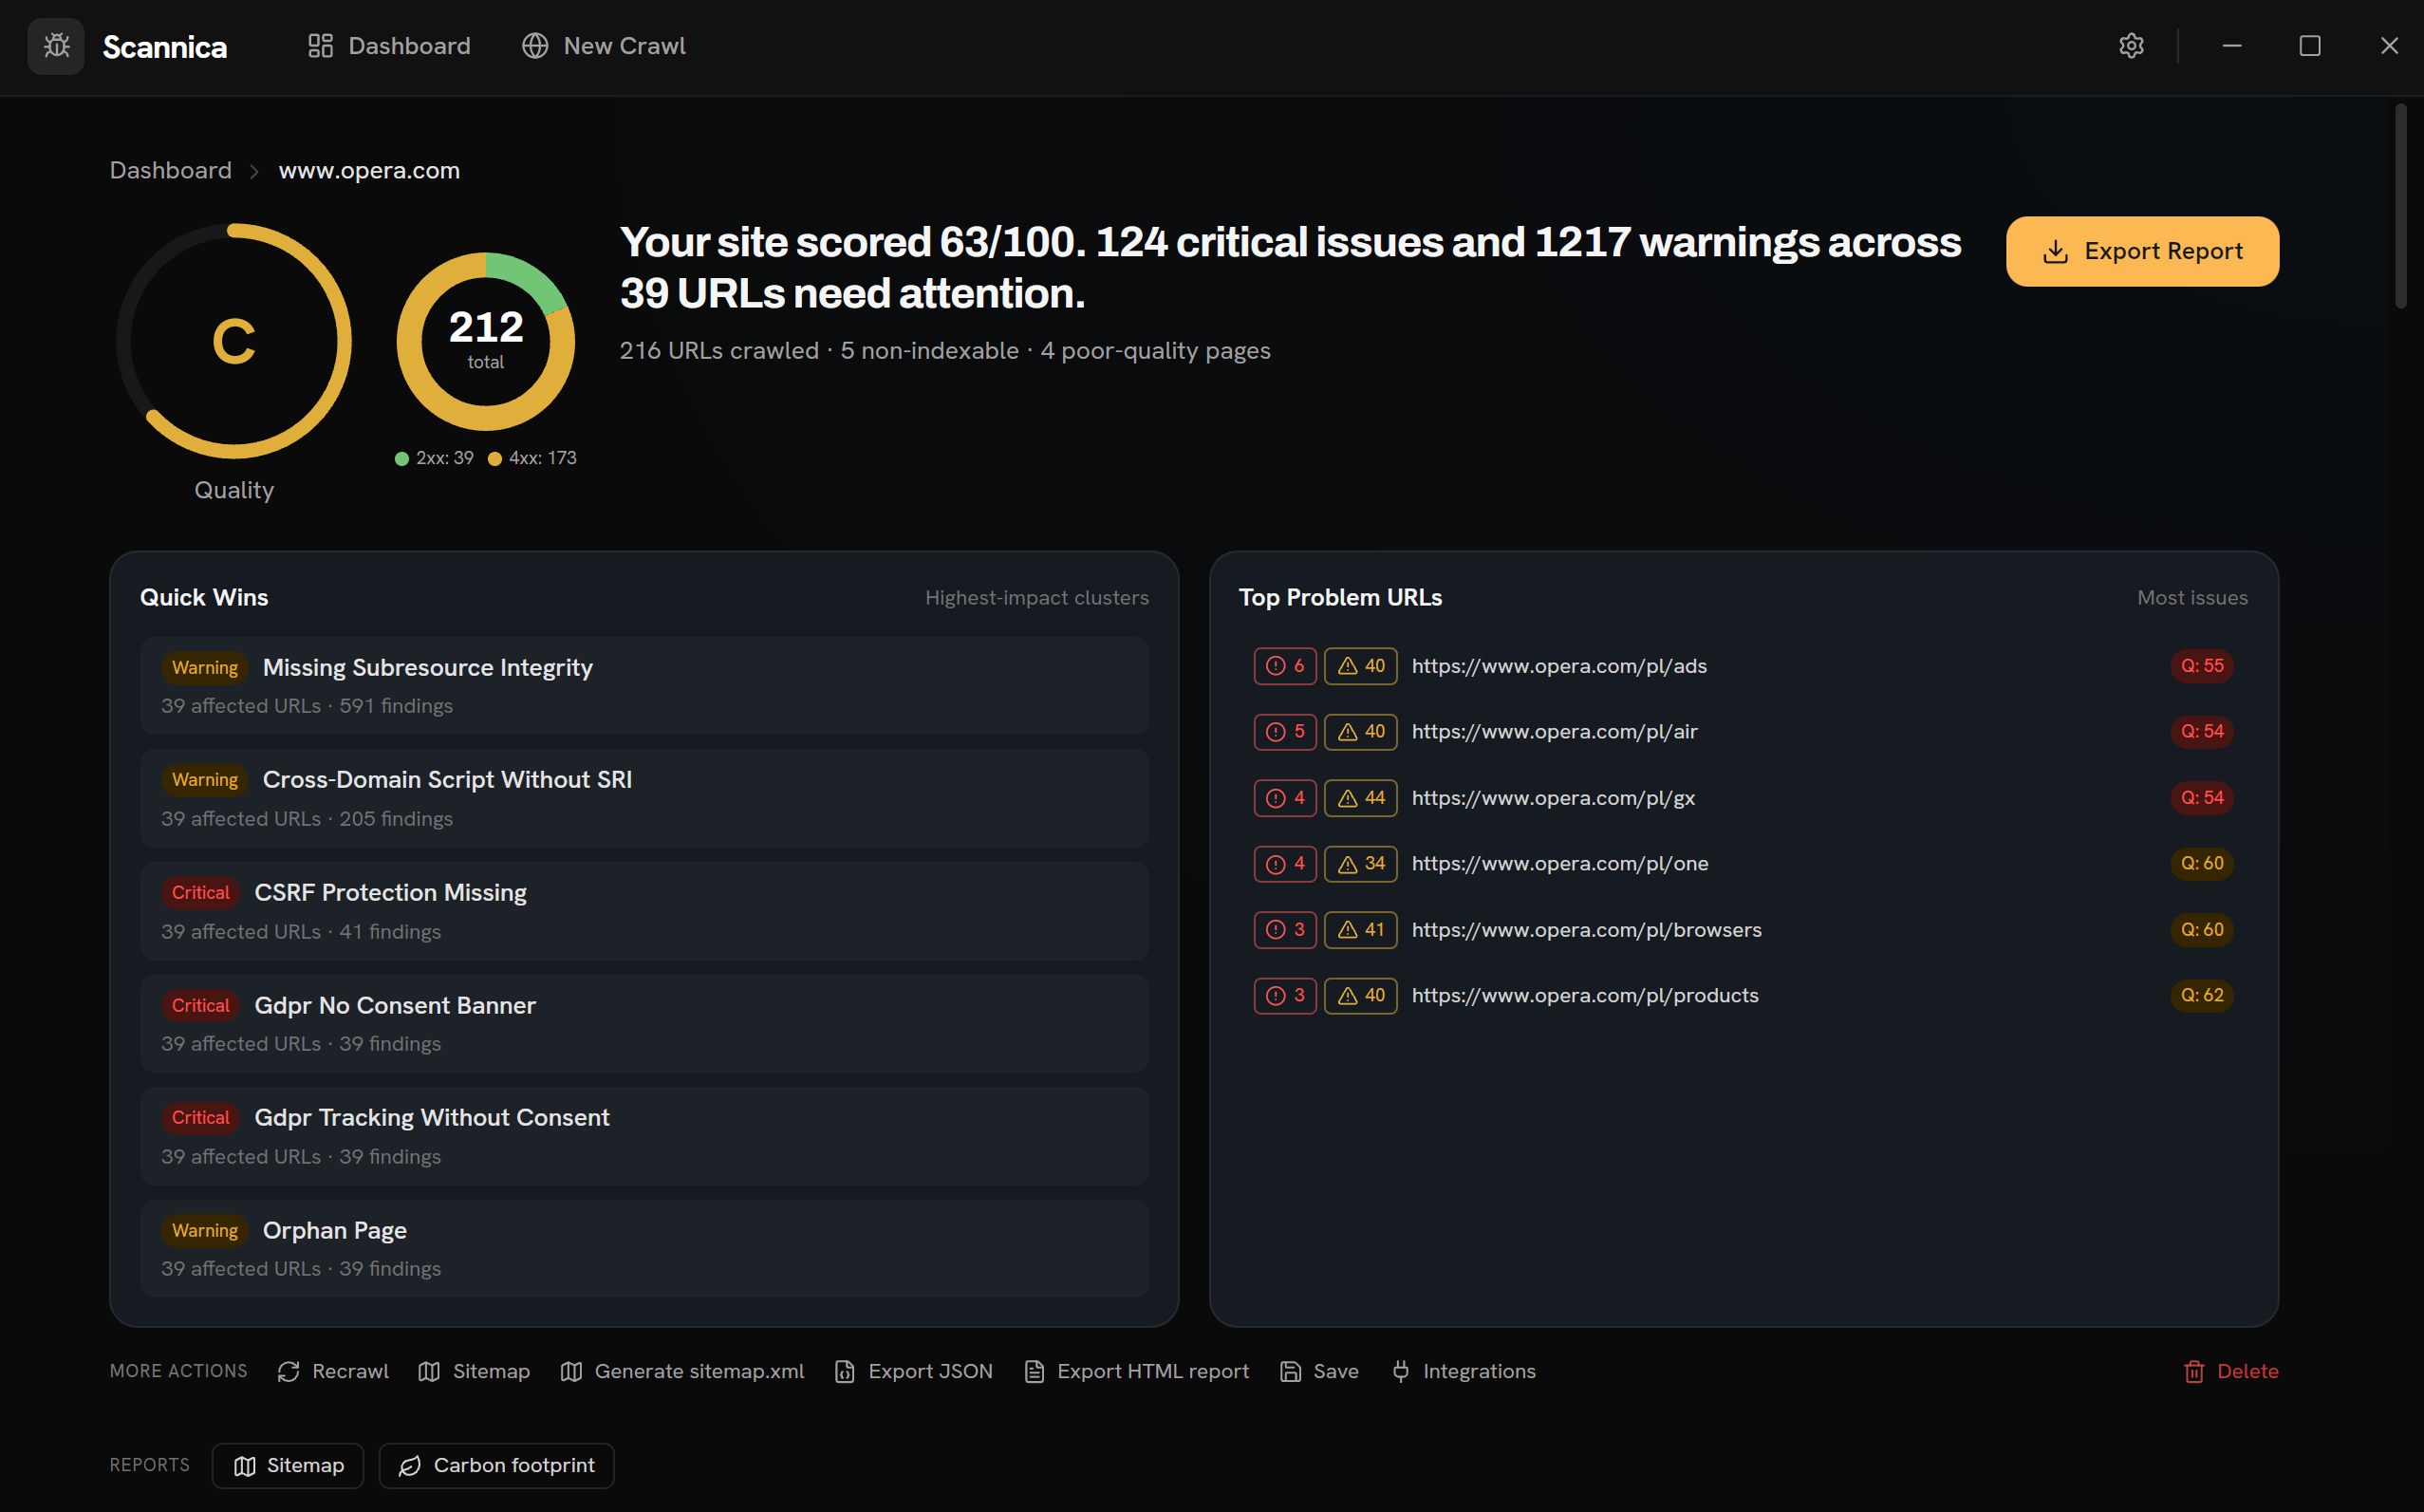Screen dimensions: 2424x1512
Task: Click the Scannica bug logo icon
Action: (x=56, y=46)
